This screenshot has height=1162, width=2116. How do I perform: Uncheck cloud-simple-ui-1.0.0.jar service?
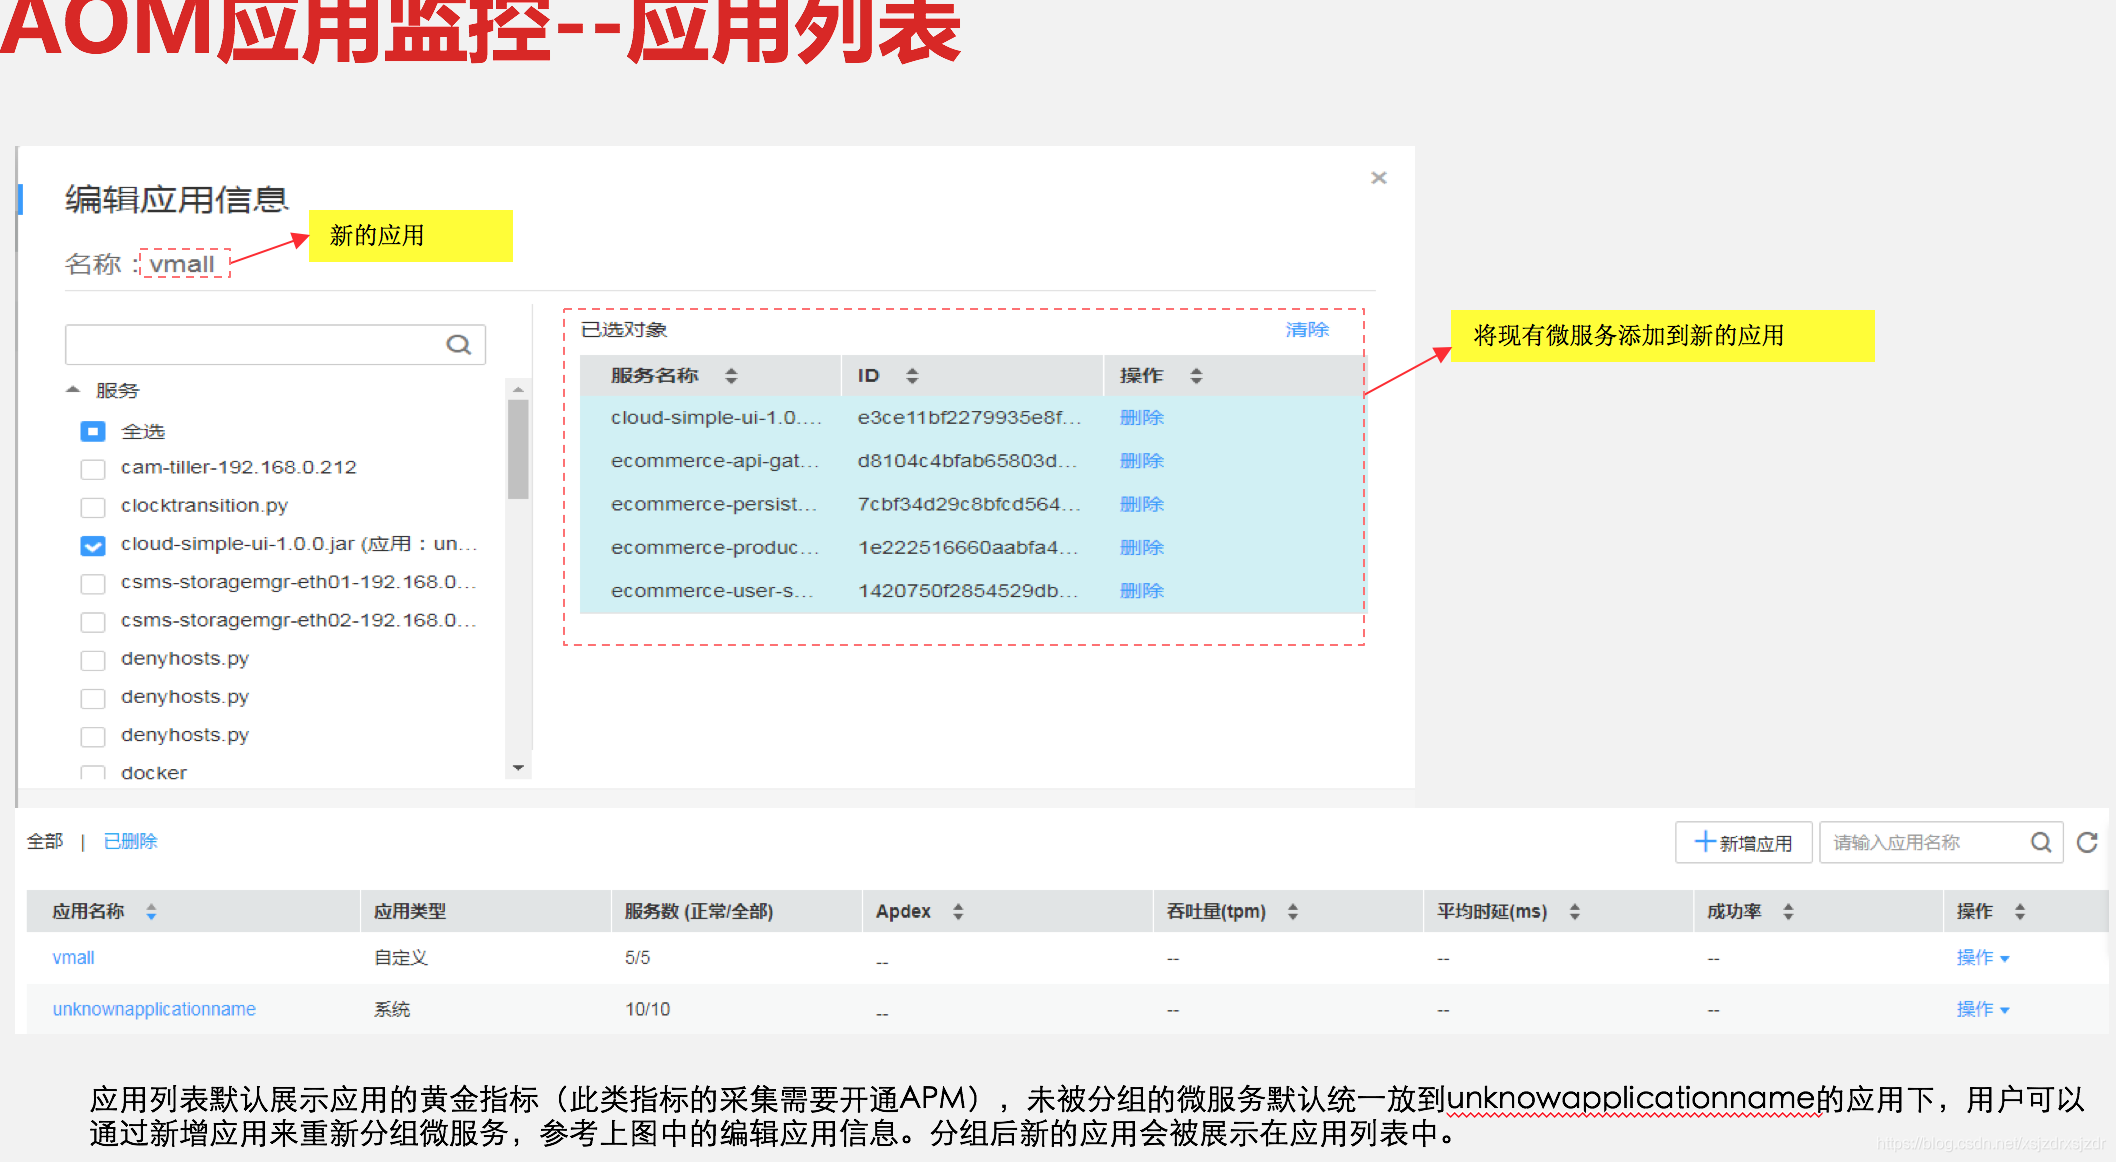93,545
